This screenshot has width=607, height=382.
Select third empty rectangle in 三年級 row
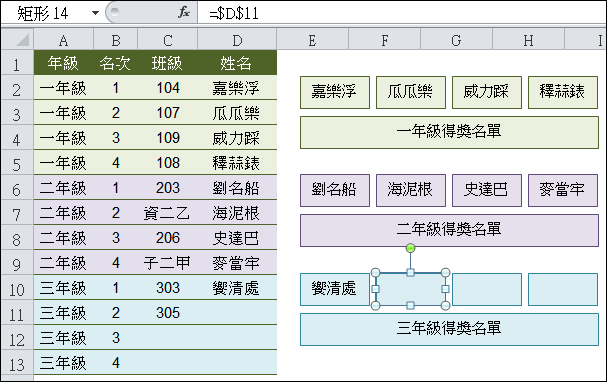pyautogui.click(x=487, y=289)
